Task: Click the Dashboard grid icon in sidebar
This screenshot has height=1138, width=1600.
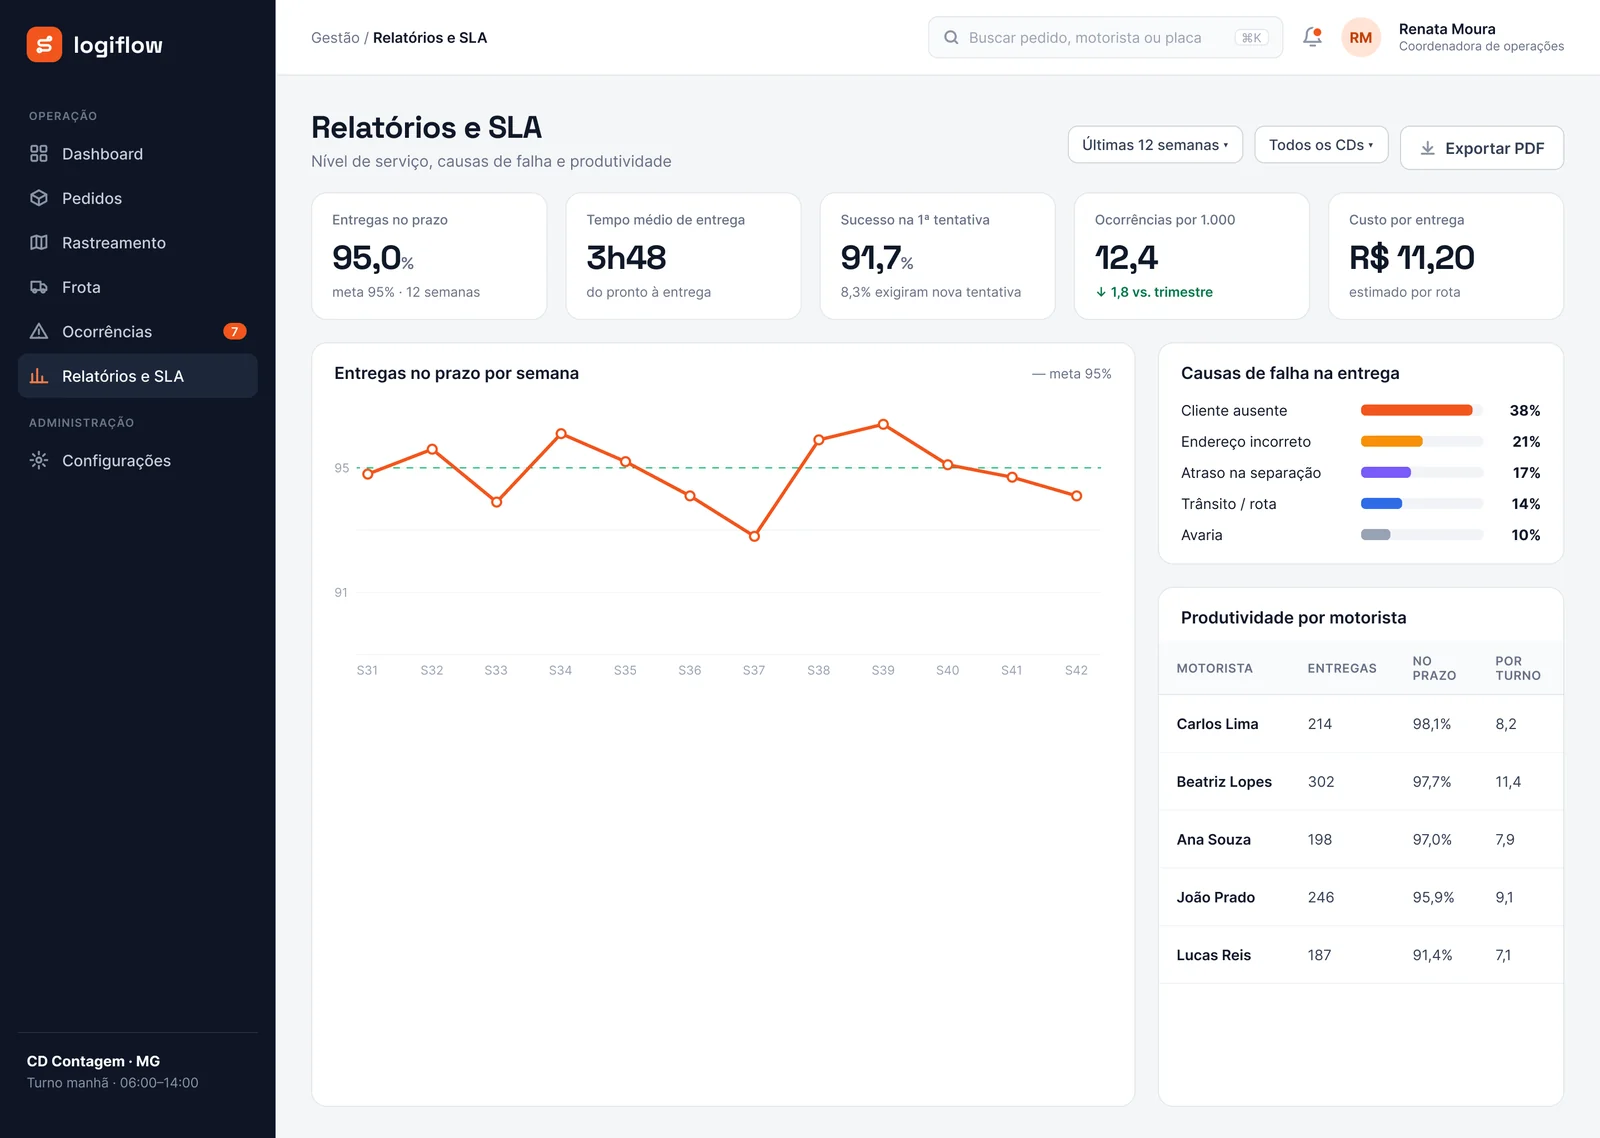Action: (39, 153)
